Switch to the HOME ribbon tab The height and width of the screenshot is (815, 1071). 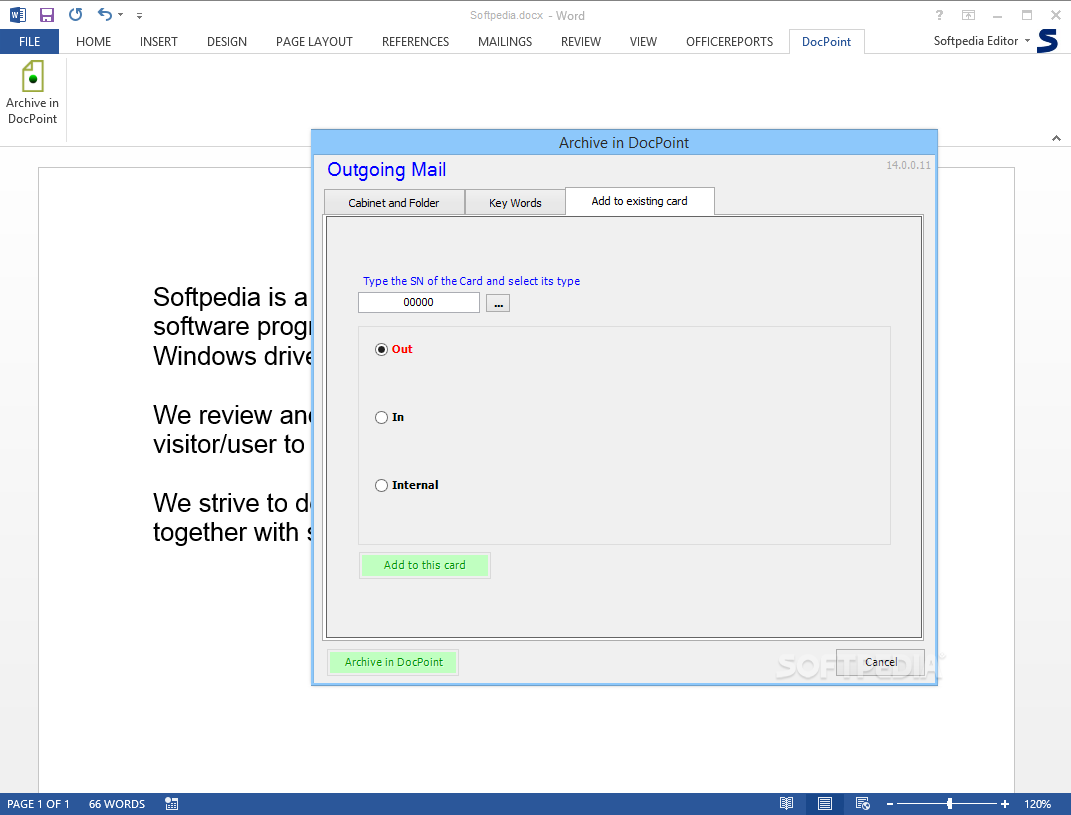click(x=94, y=42)
